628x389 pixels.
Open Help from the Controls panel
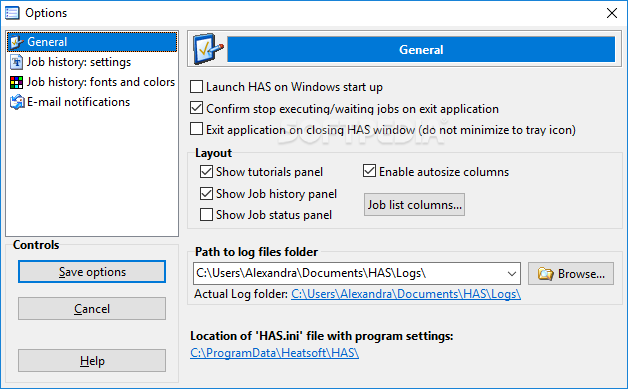92,361
